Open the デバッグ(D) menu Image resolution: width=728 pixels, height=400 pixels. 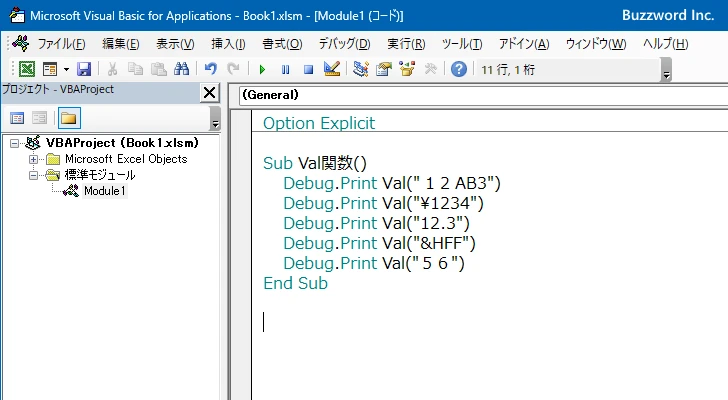click(x=344, y=44)
